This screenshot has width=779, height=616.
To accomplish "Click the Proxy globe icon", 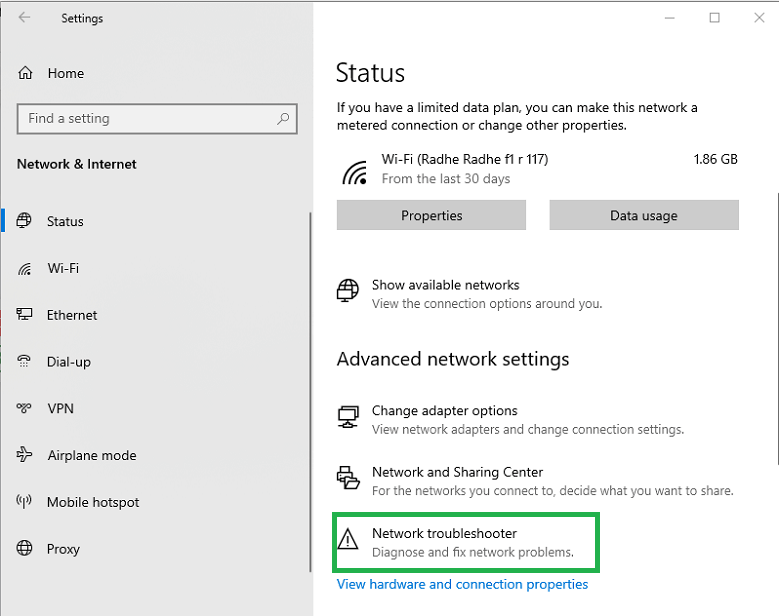I will coord(24,548).
